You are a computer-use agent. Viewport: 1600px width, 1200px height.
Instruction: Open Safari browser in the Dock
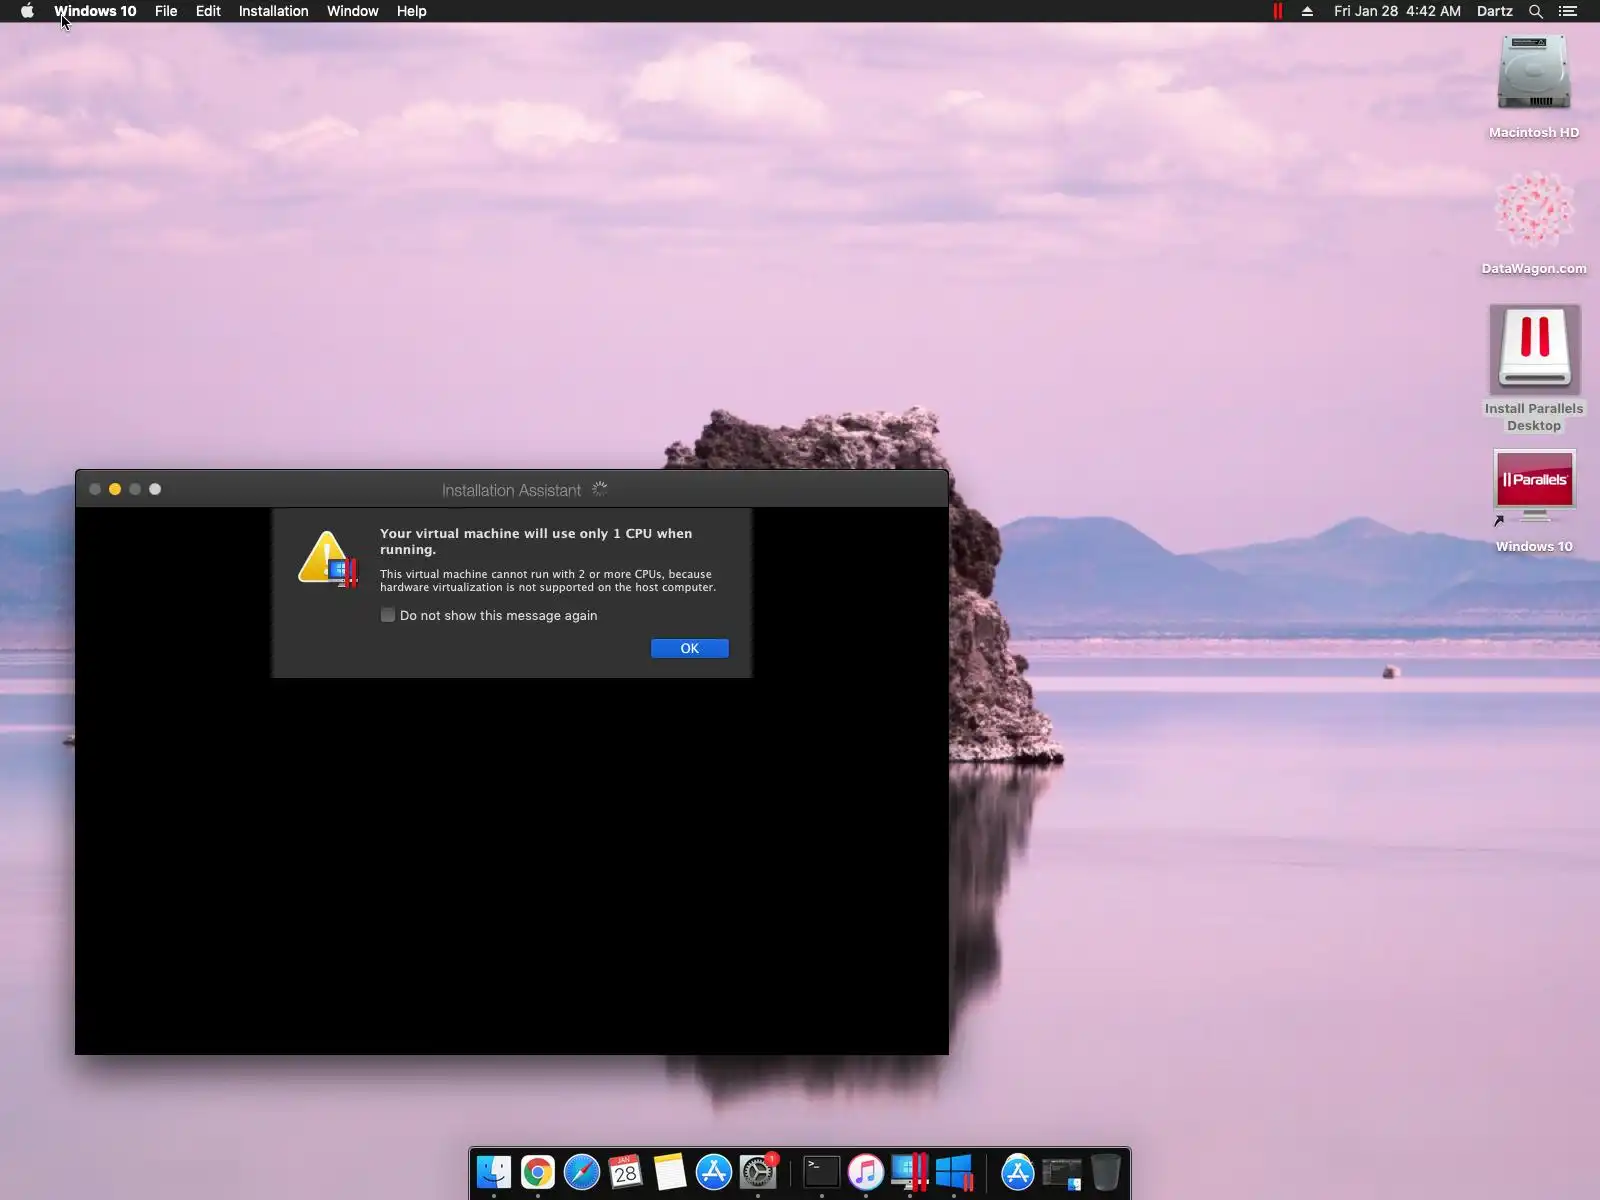[582, 1172]
